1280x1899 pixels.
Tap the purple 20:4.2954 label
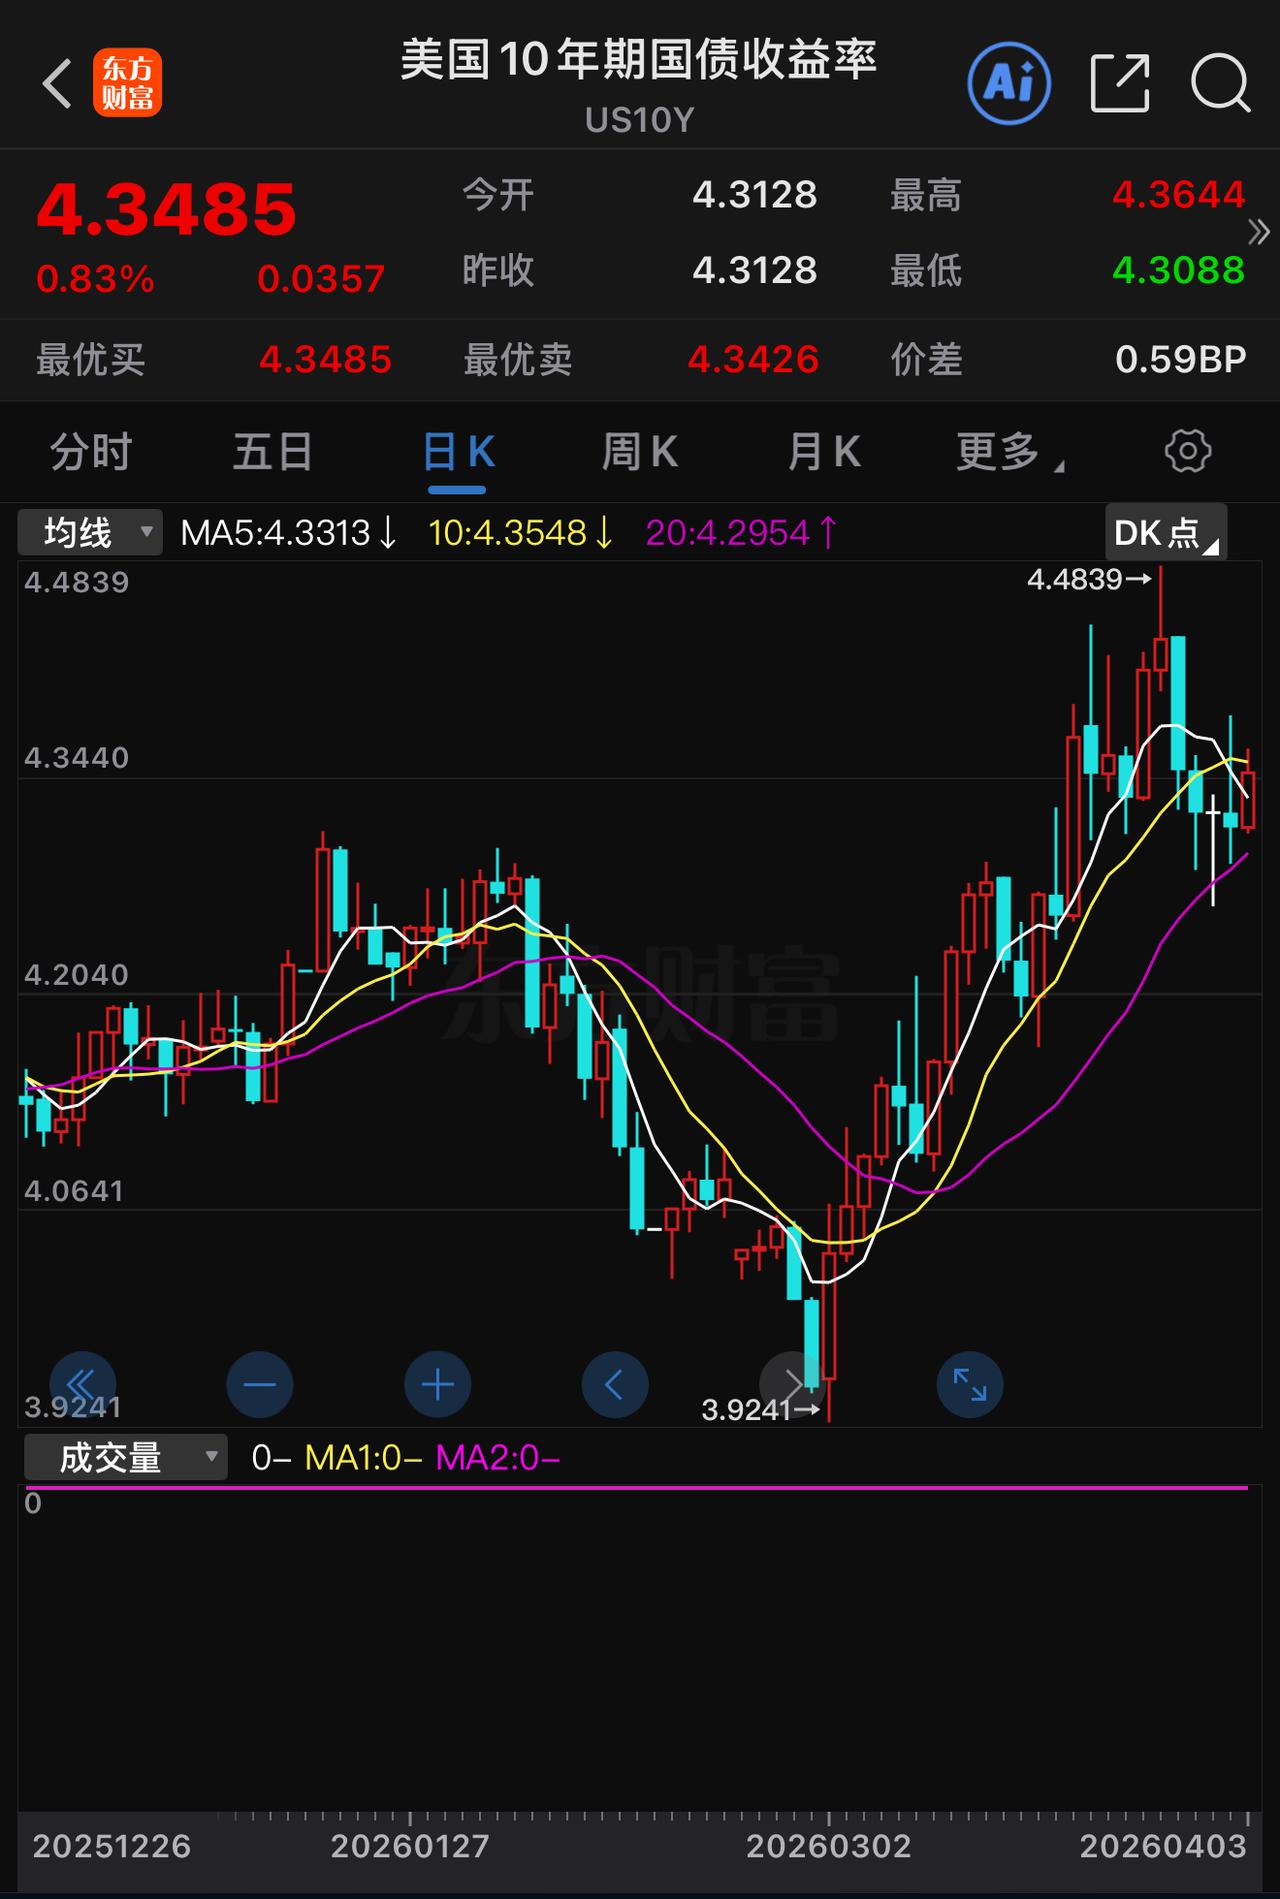click(x=741, y=533)
